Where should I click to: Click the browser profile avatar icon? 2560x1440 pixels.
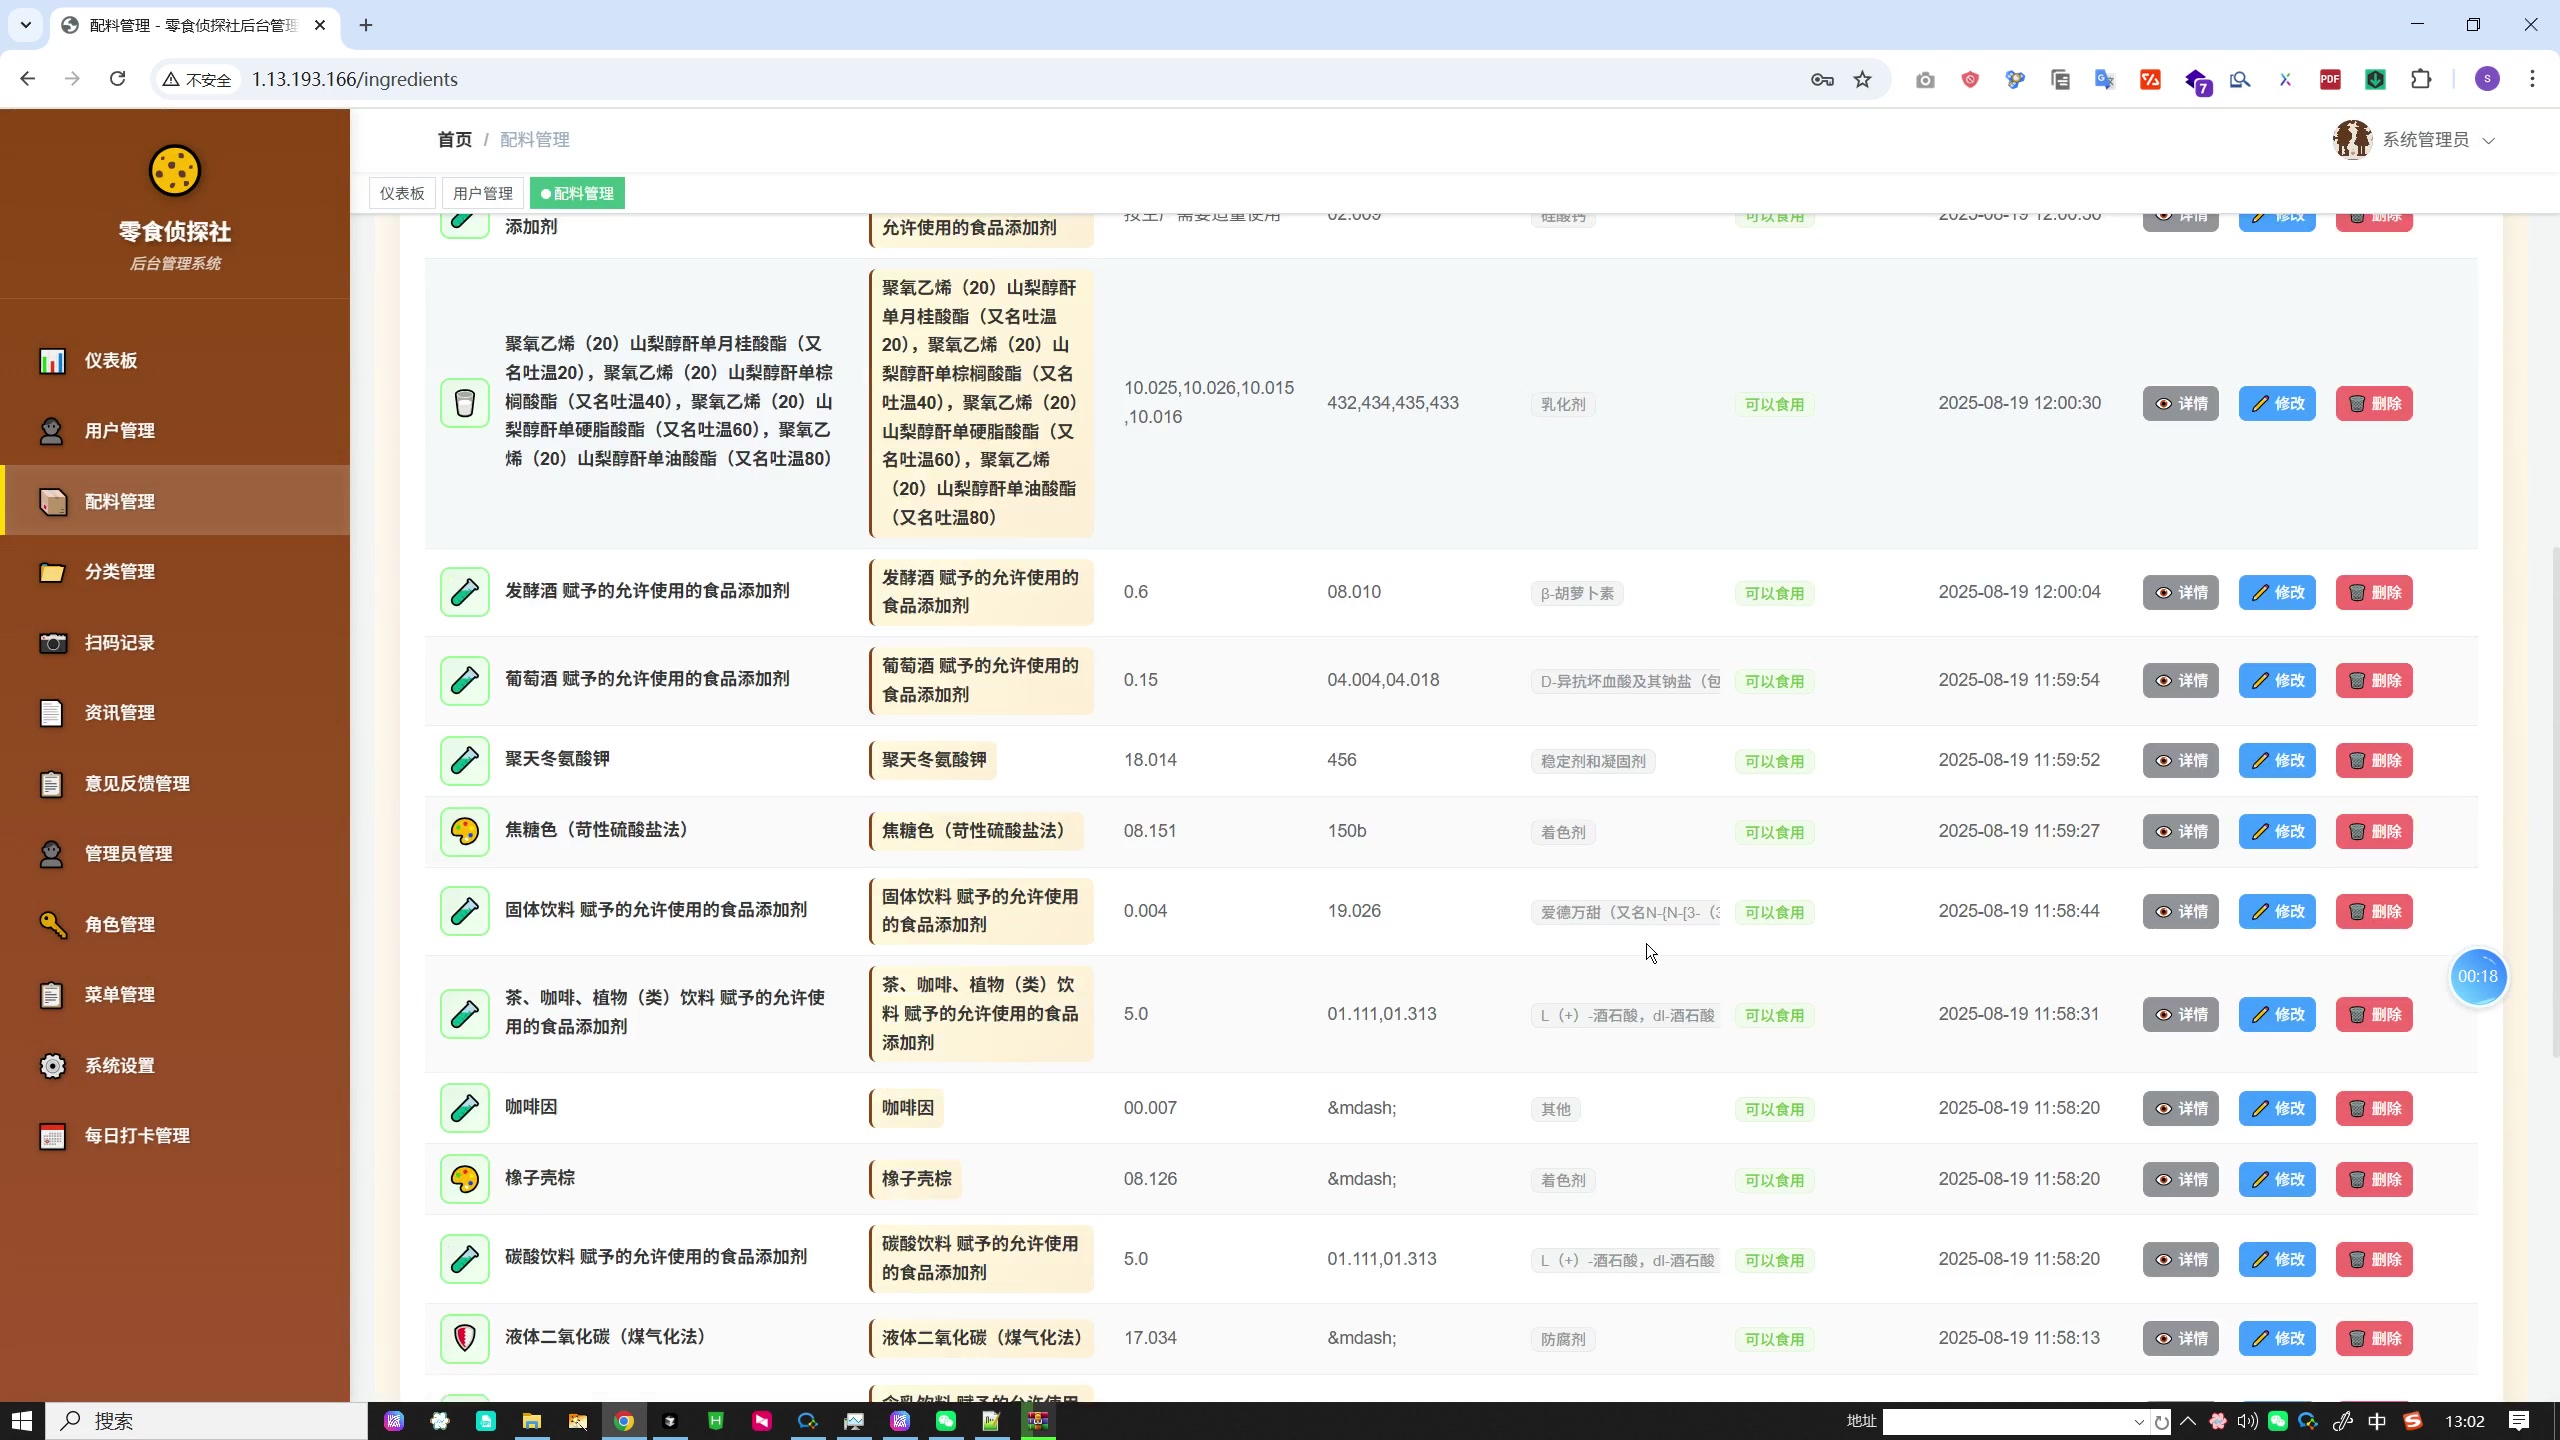(x=2487, y=79)
